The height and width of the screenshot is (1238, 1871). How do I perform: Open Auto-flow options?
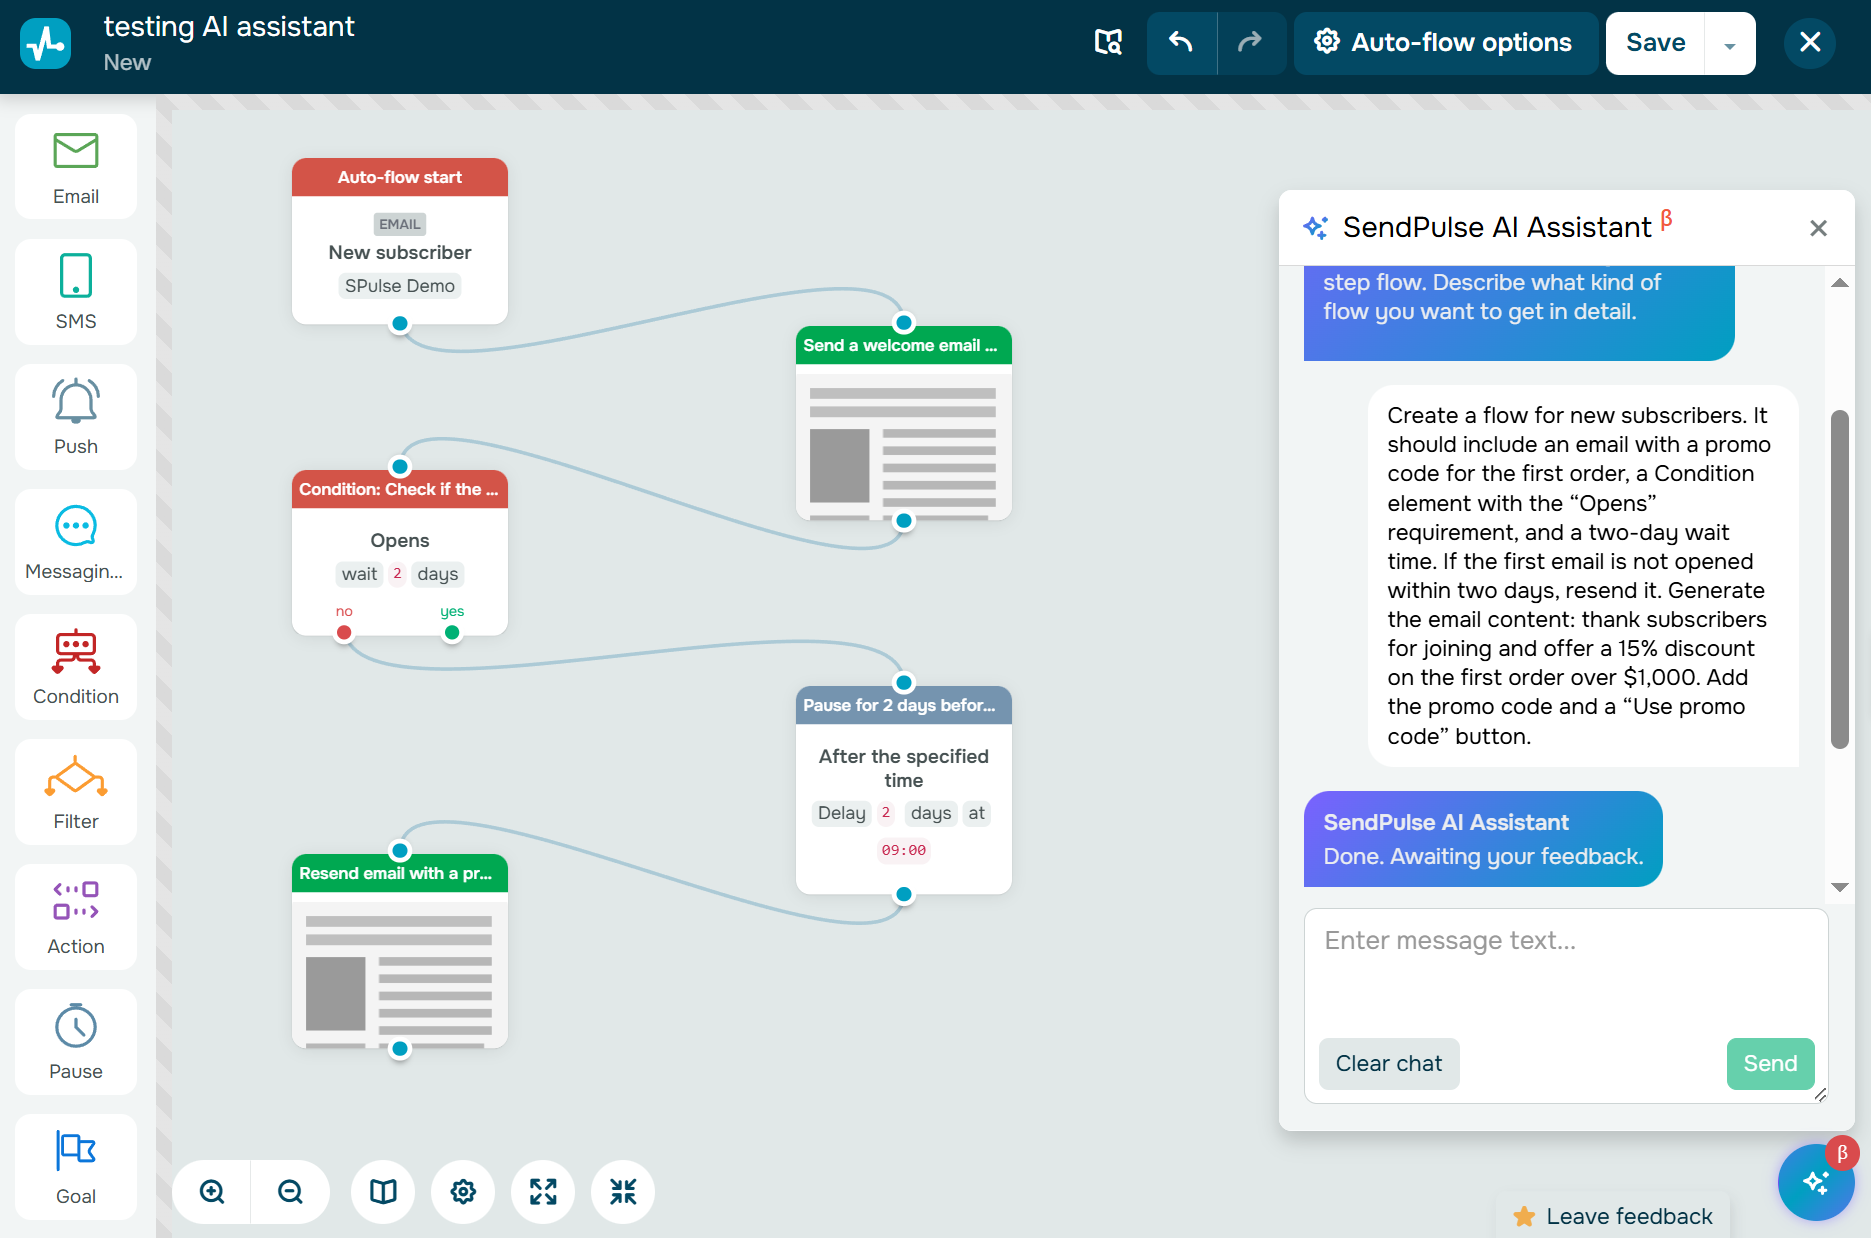[x=1444, y=43]
